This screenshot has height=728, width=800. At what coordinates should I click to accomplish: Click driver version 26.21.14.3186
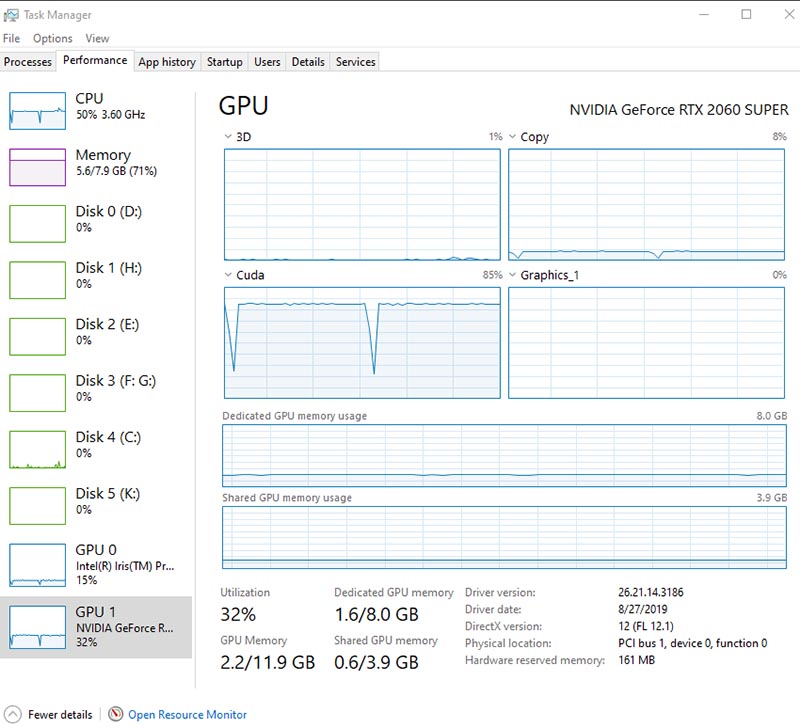(651, 592)
